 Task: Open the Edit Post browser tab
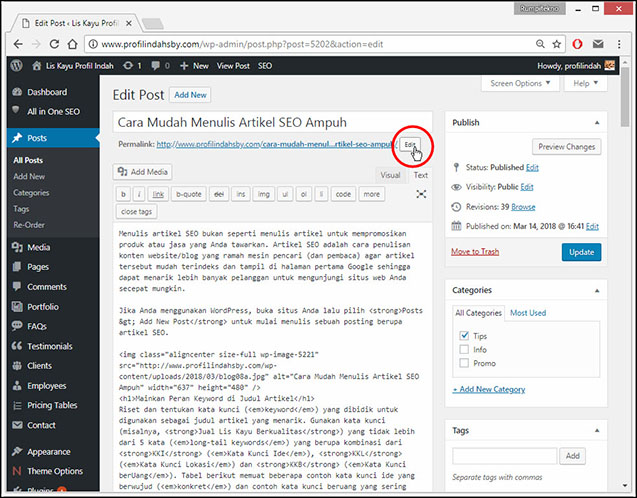click(x=76, y=23)
